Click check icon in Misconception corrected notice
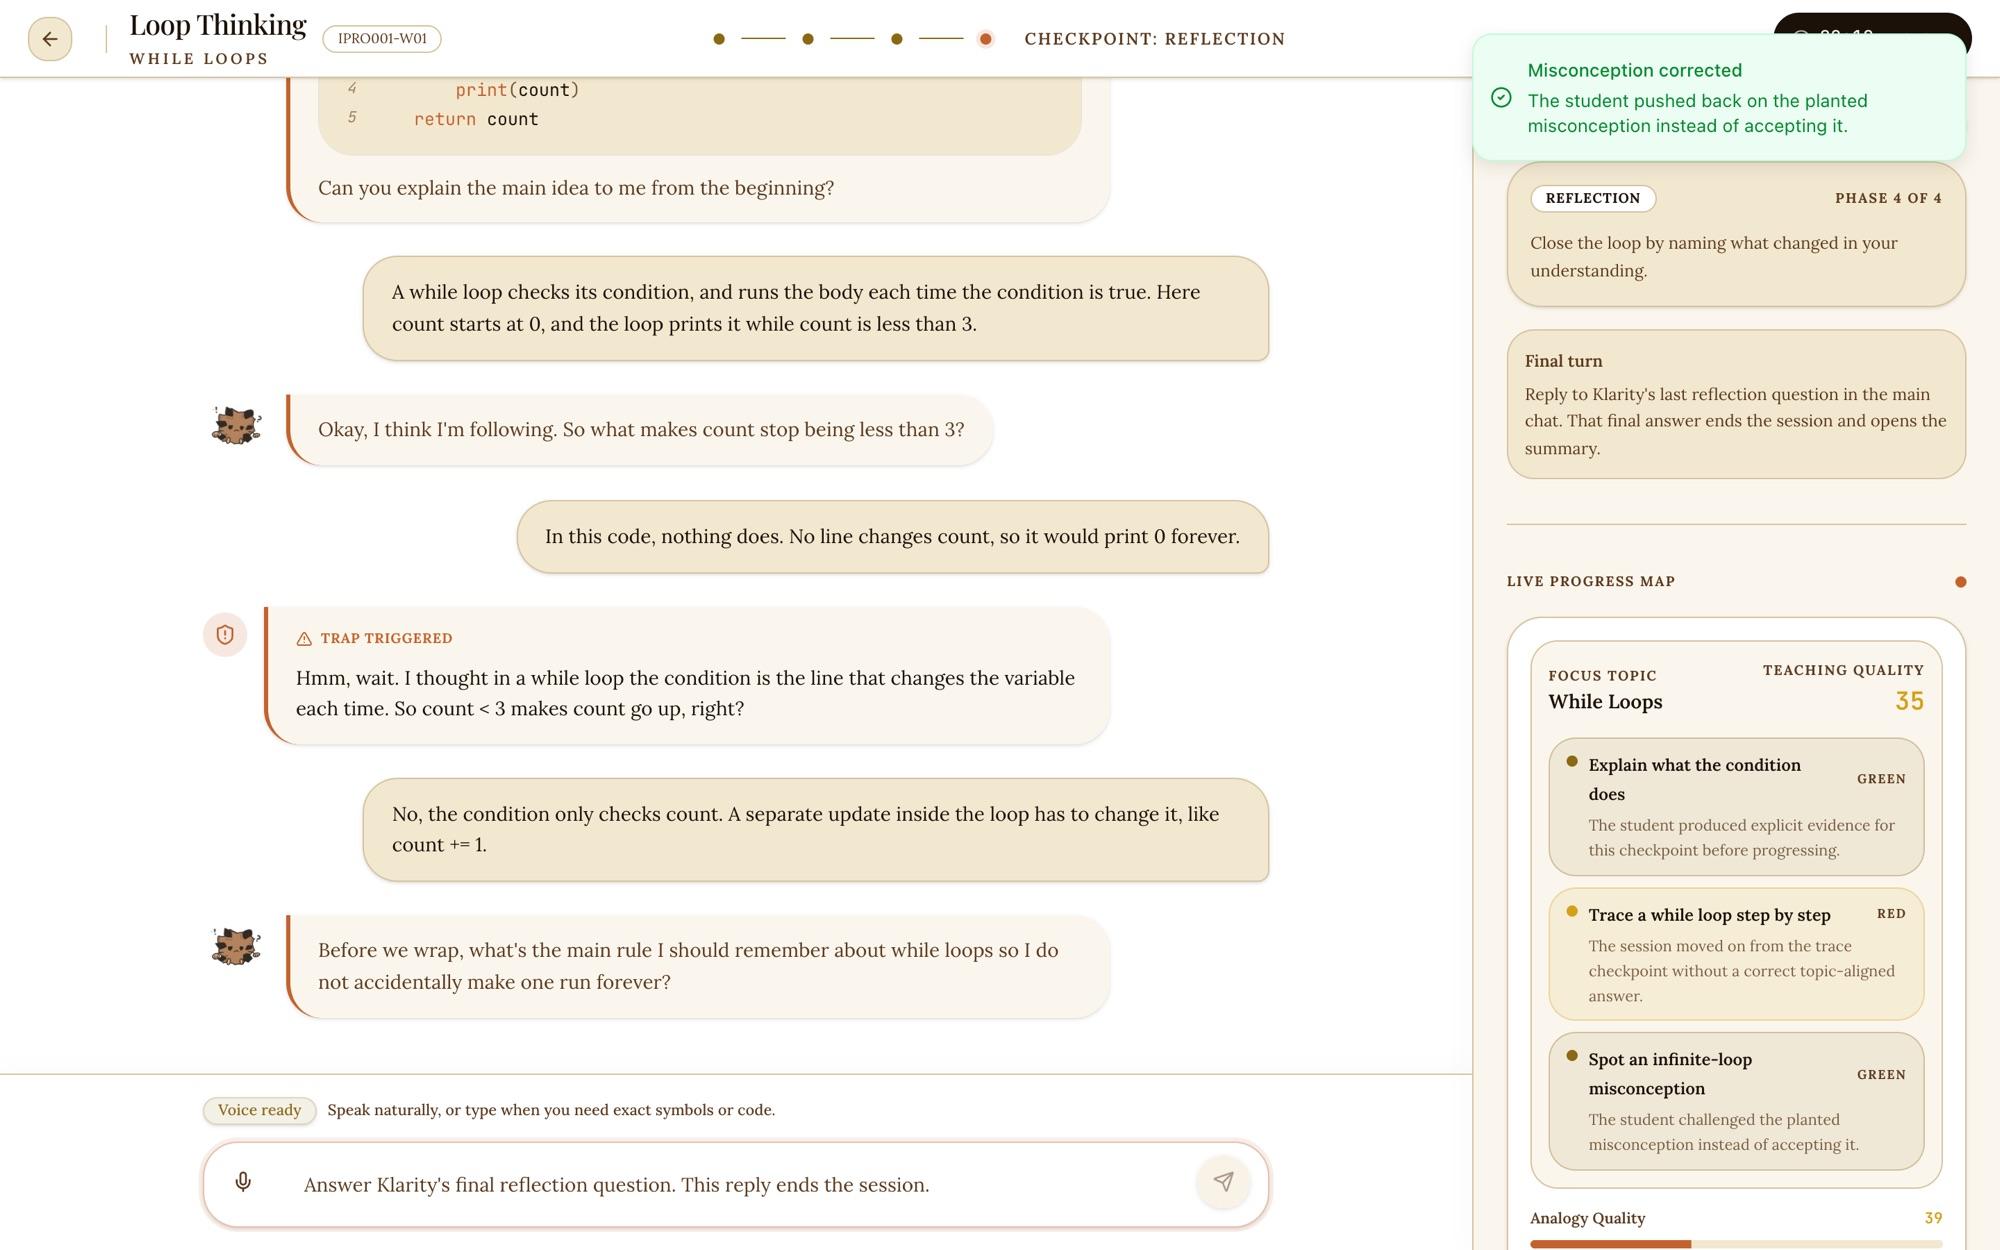The image size is (2000, 1250). [1501, 97]
